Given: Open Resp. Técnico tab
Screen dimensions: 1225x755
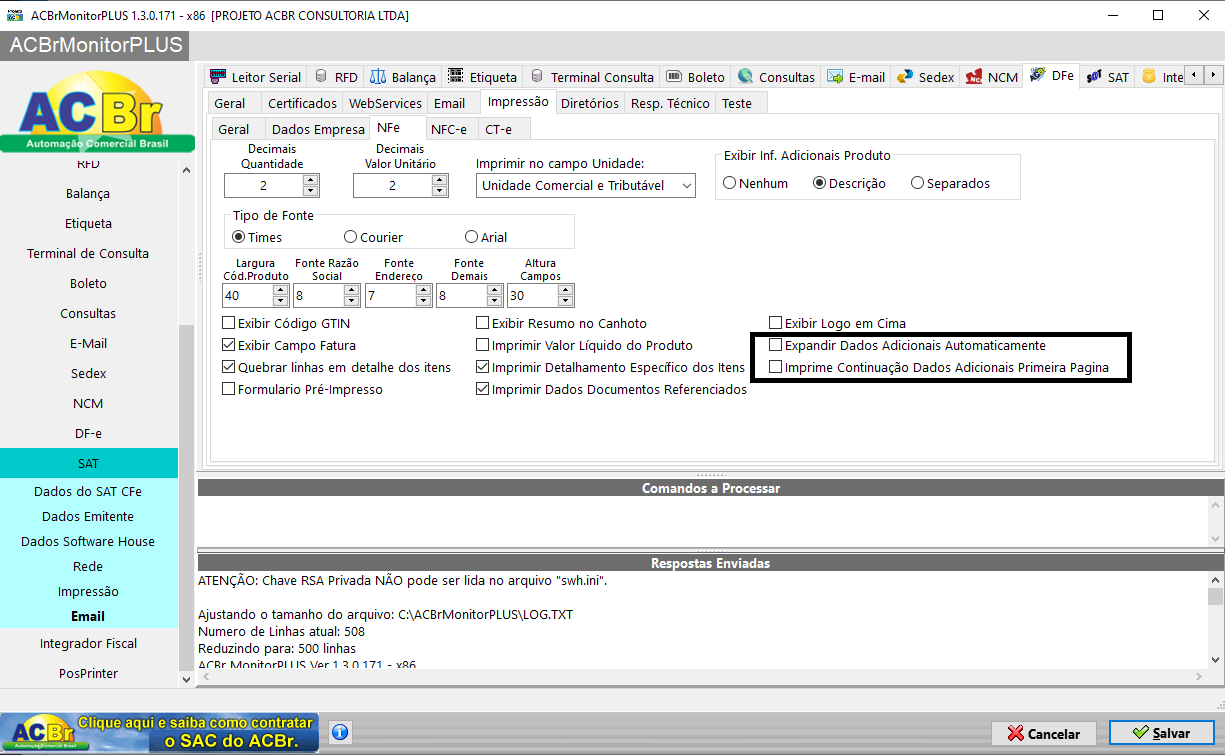Looking at the screenshot, I should [x=670, y=103].
